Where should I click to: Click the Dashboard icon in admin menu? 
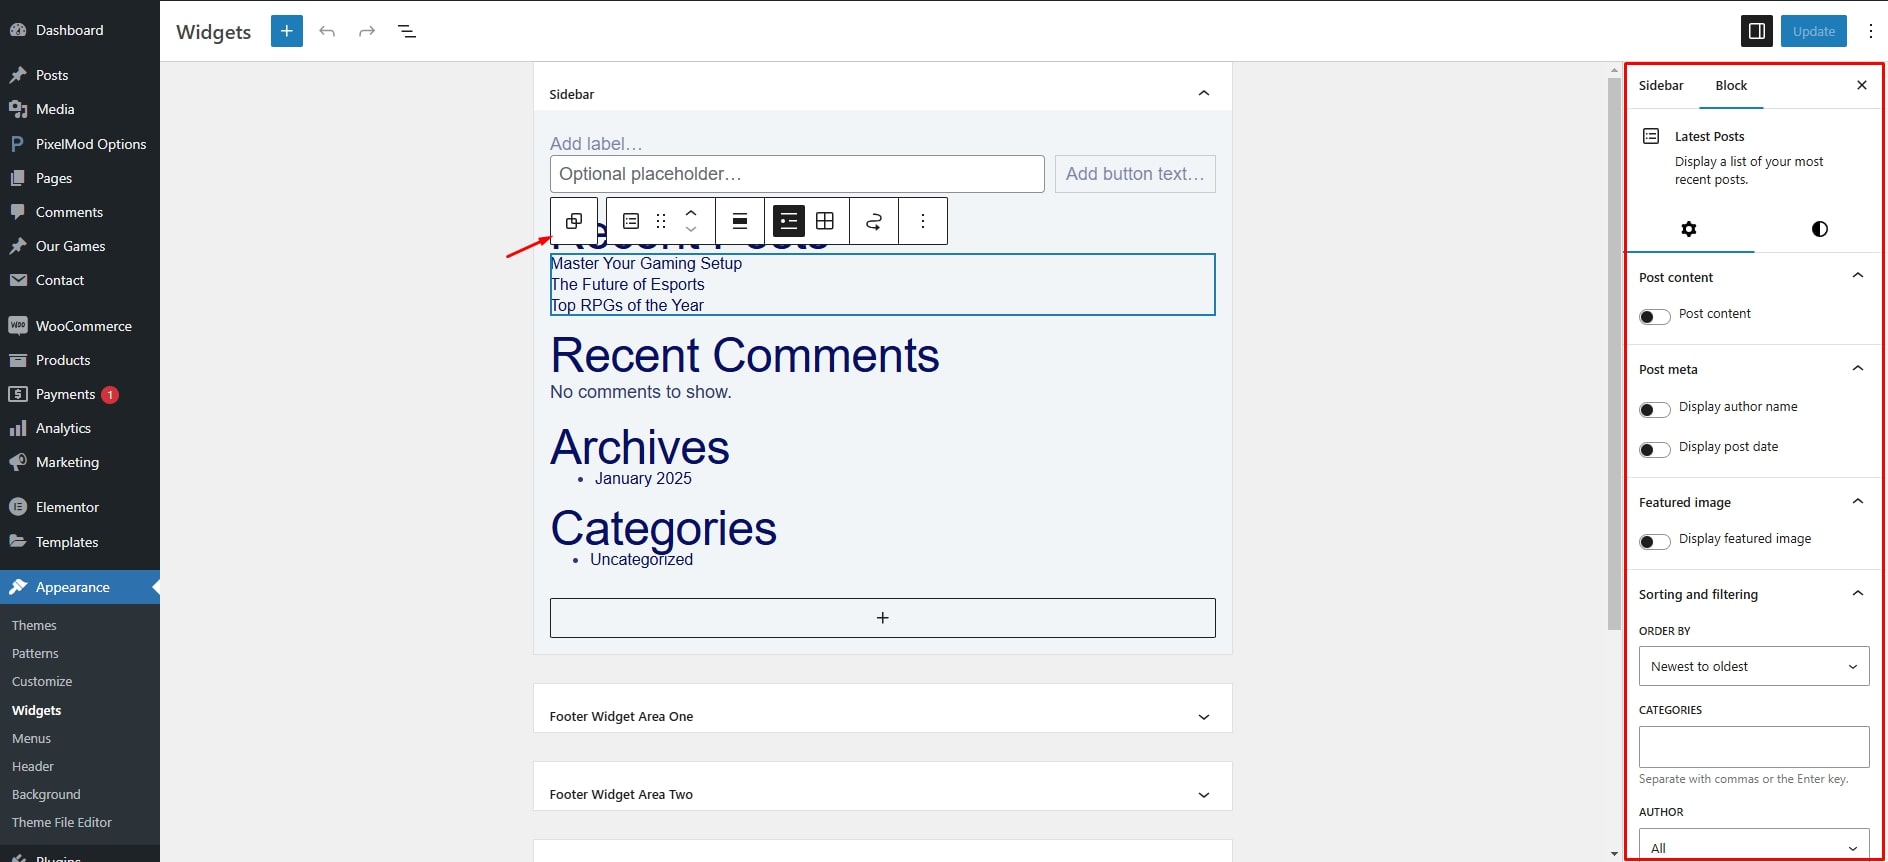point(18,30)
